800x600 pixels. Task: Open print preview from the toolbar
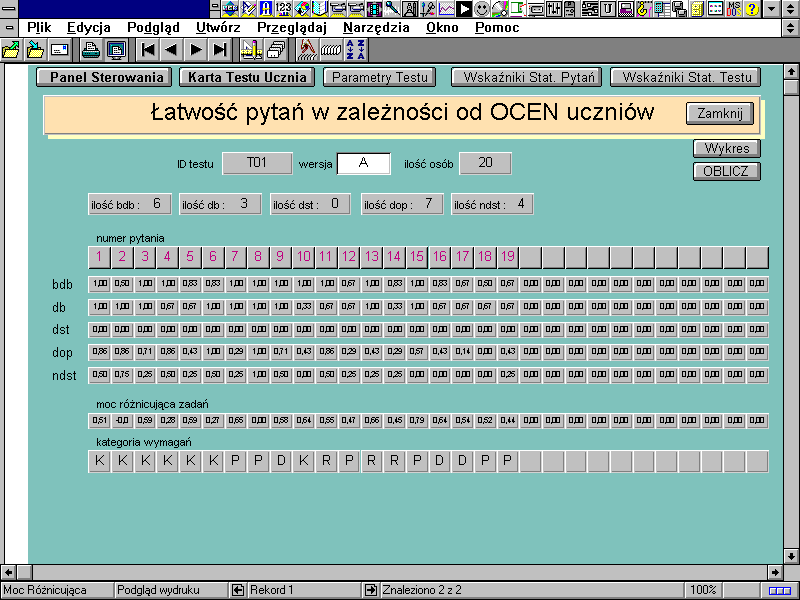coord(116,49)
